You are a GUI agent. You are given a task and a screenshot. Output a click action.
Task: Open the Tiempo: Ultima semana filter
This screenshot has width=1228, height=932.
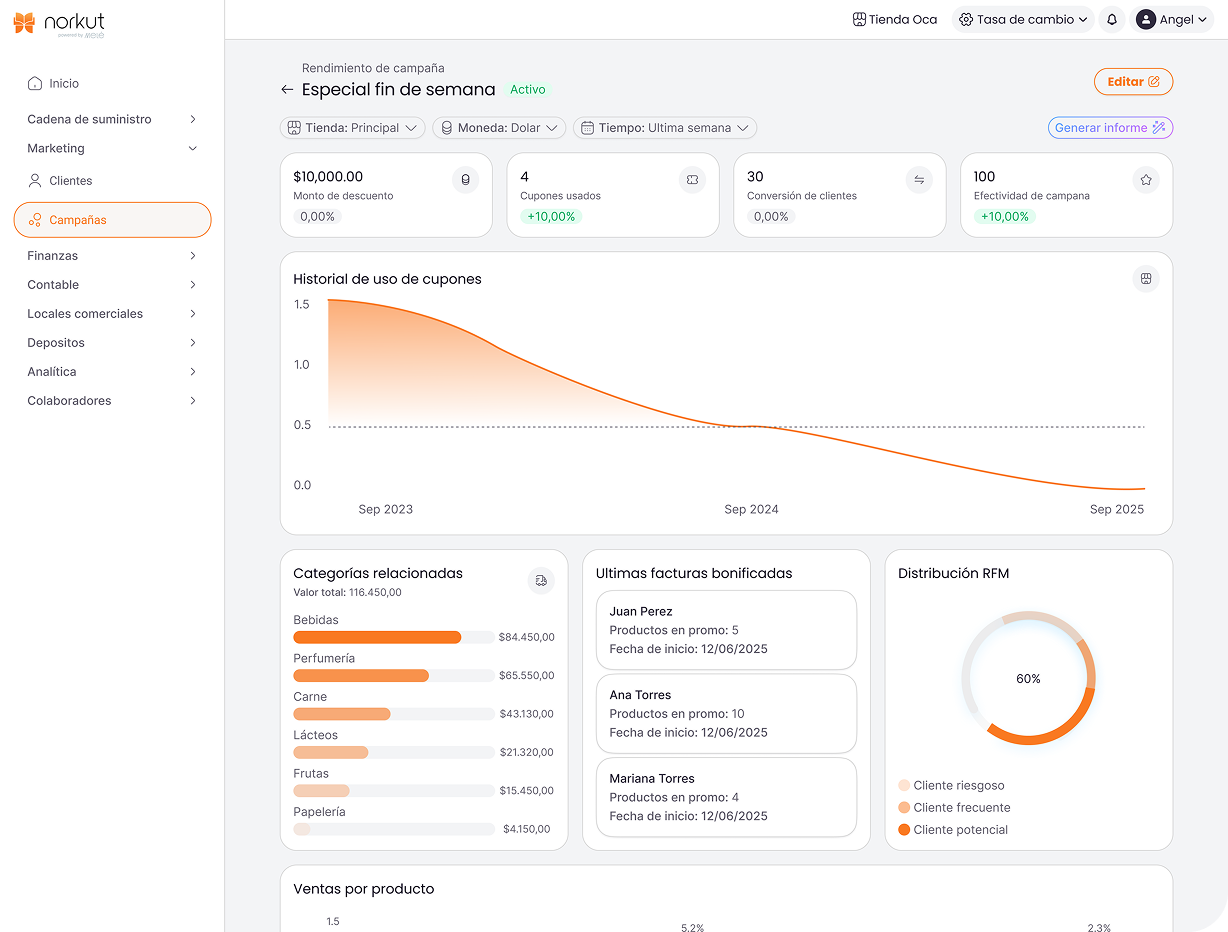coord(665,128)
